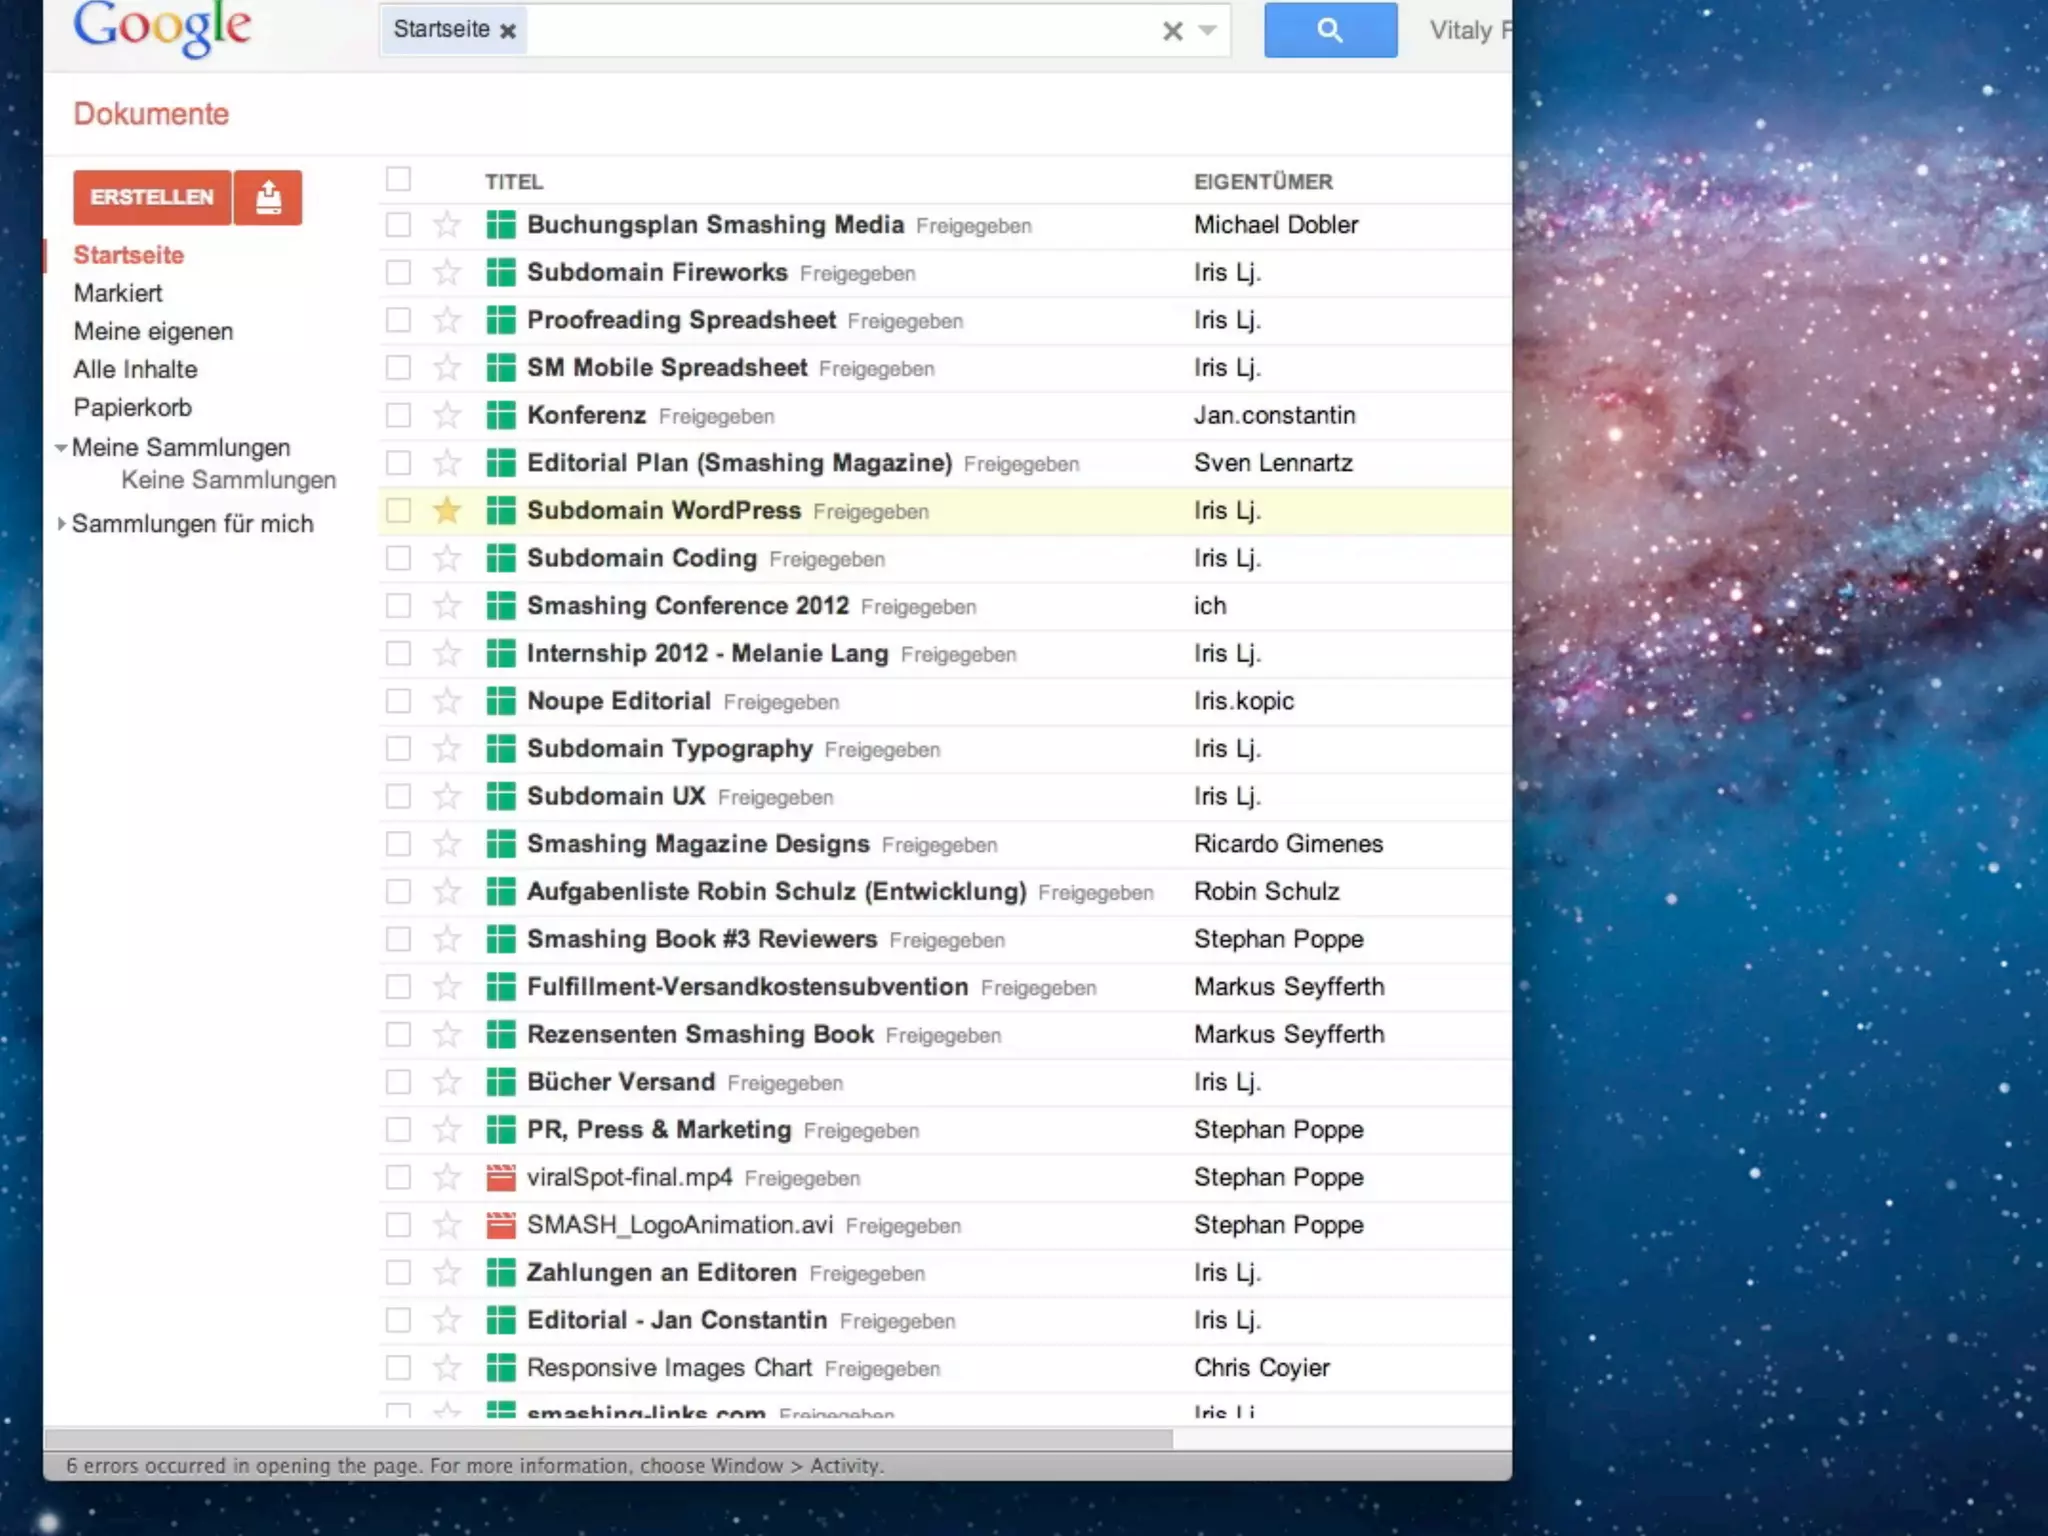Click the Buchungsplan Smashing Media spreadsheet icon
Viewport: 2048px width, 1536px height.
[500, 225]
